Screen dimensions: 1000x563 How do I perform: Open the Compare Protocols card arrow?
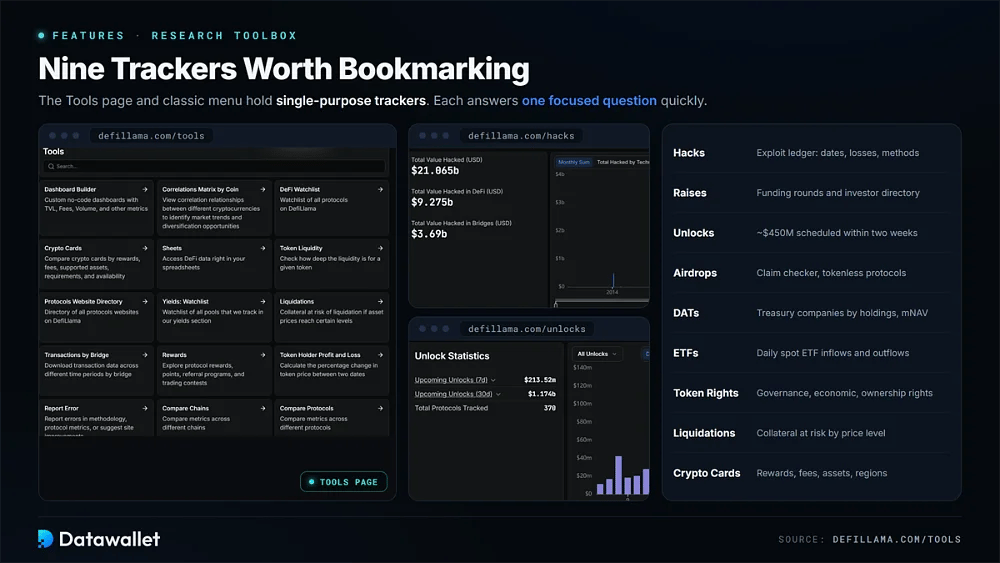[380, 408]
